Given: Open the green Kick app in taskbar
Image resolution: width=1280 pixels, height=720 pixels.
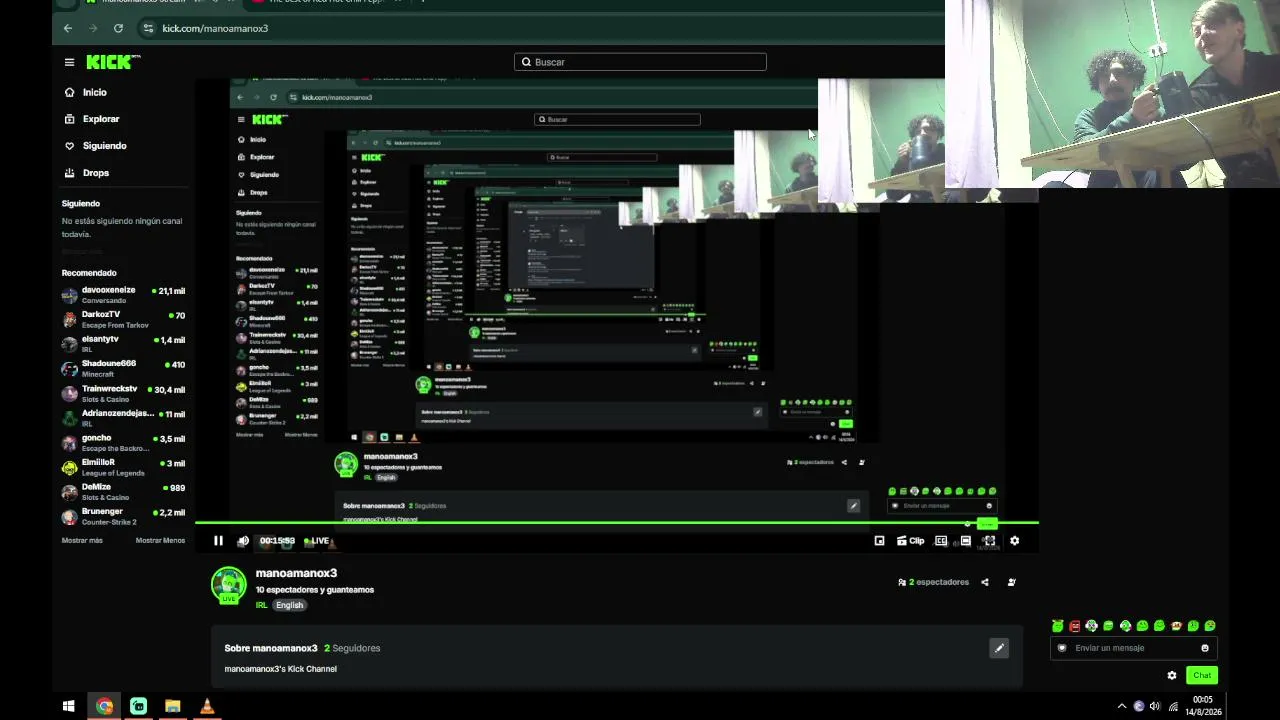Looking at the screenshot, I should (138, 706).
